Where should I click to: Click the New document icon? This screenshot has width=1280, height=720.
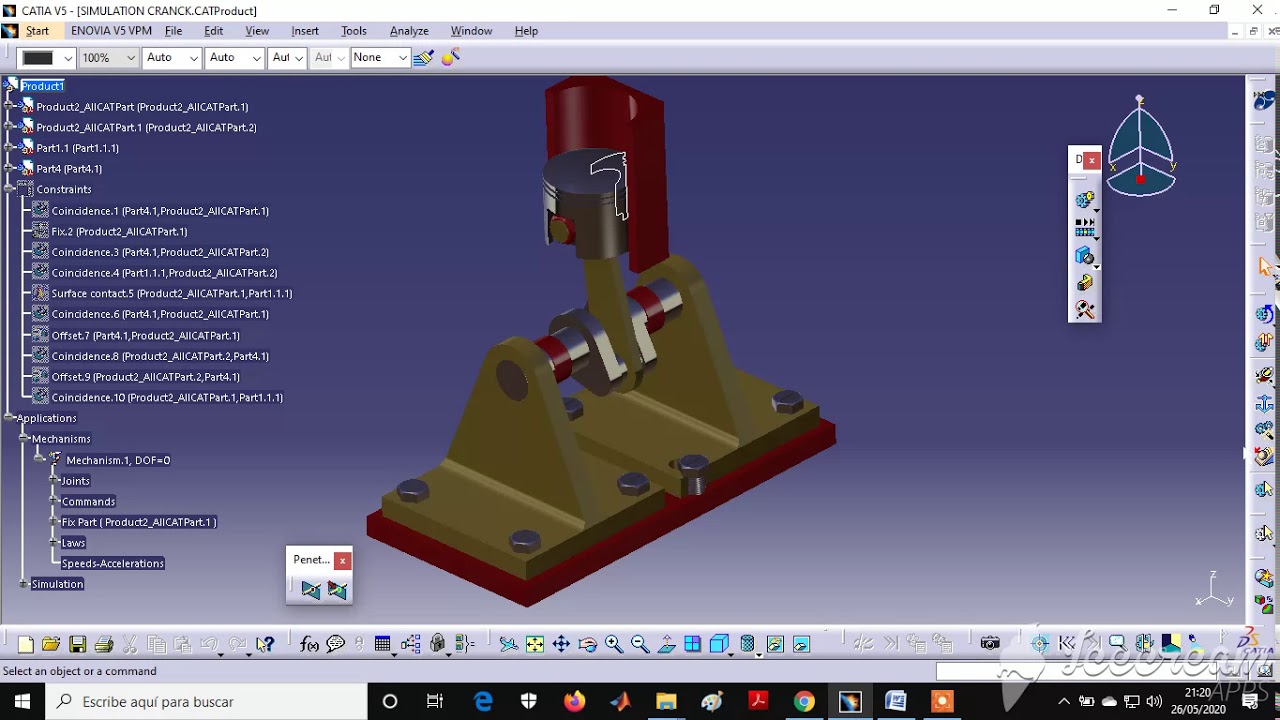coord(26,644)
